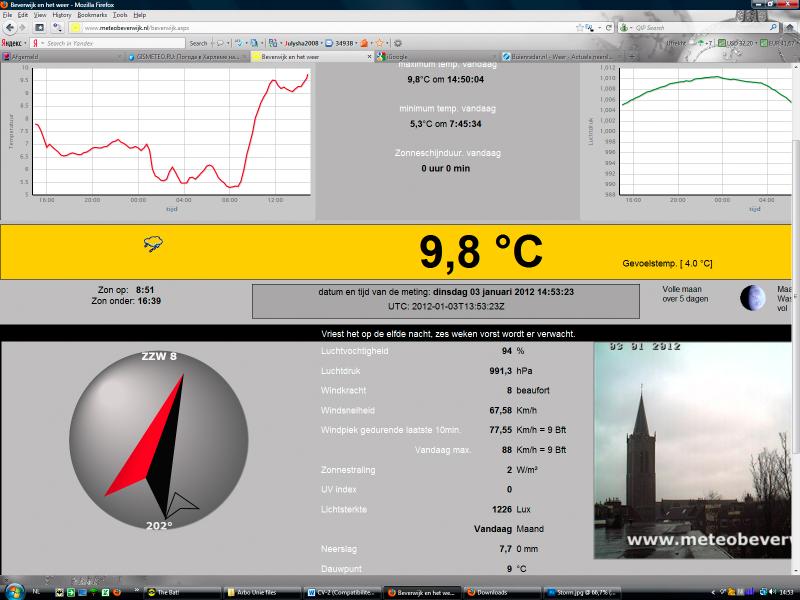Click the weather condition icon in yellow banner

[153, 244]
